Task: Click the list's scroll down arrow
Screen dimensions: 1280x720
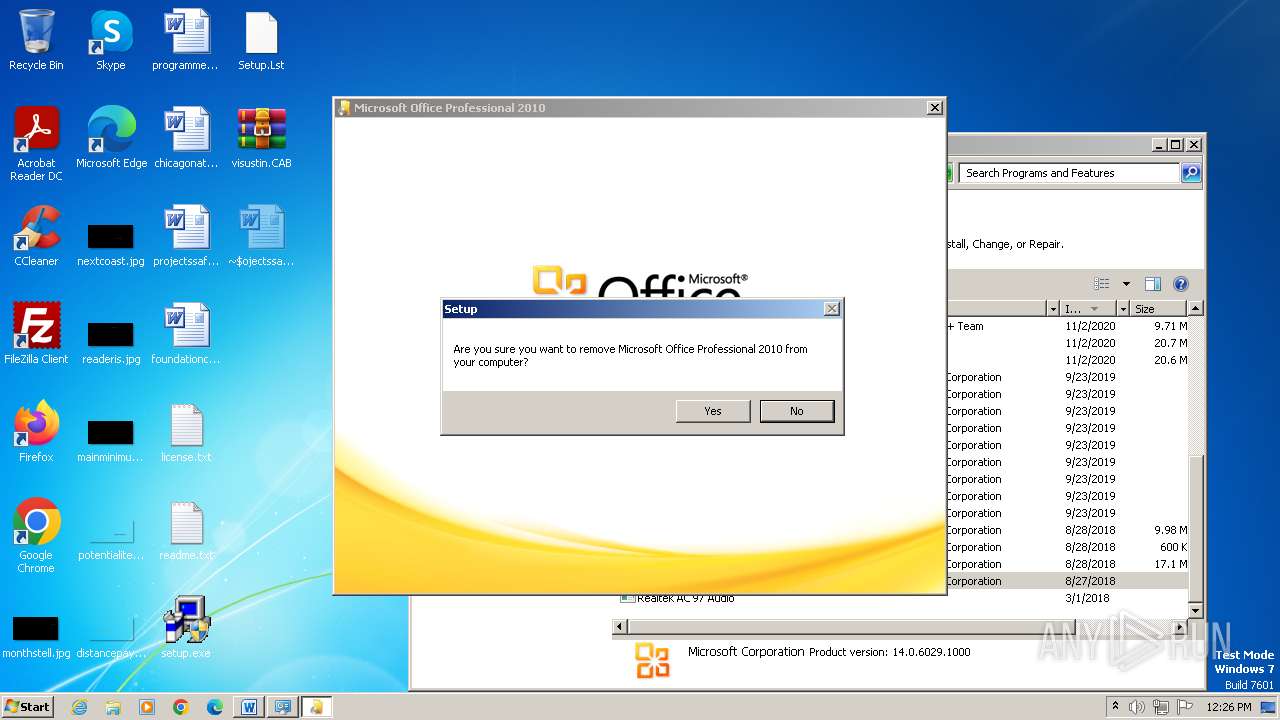Action: pos(1195,610)
